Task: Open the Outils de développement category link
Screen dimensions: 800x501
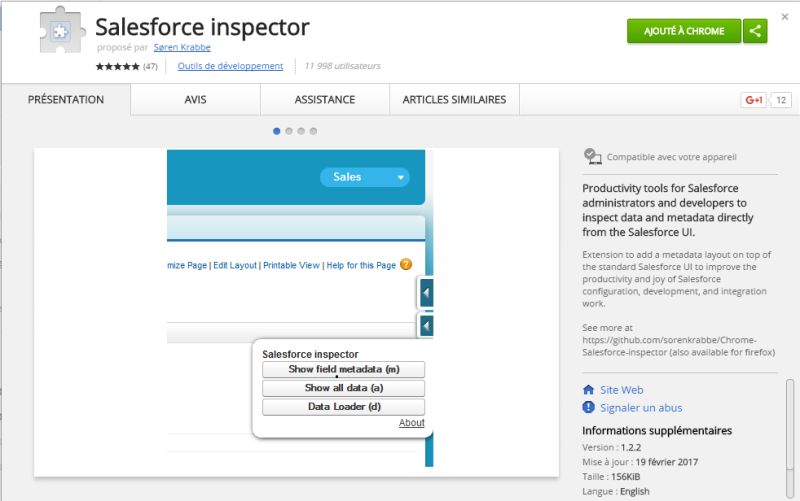Action: [x=230, y=66]
